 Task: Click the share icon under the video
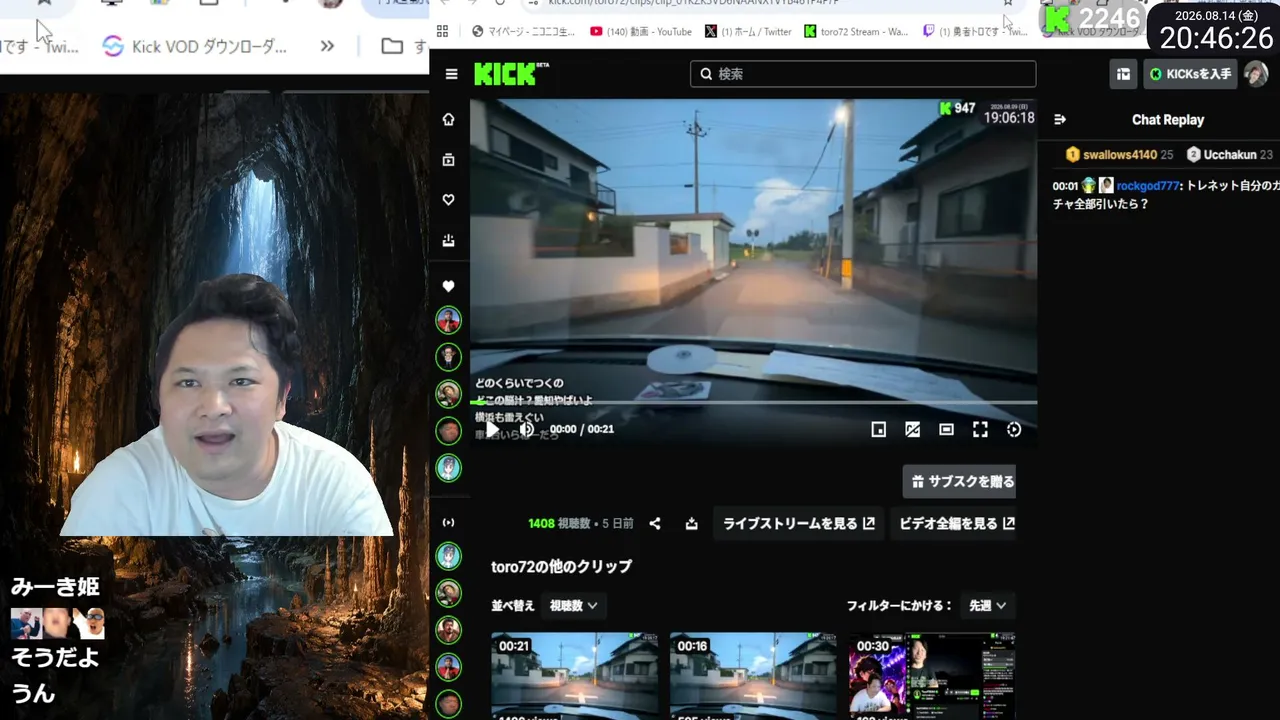[655, 523]
